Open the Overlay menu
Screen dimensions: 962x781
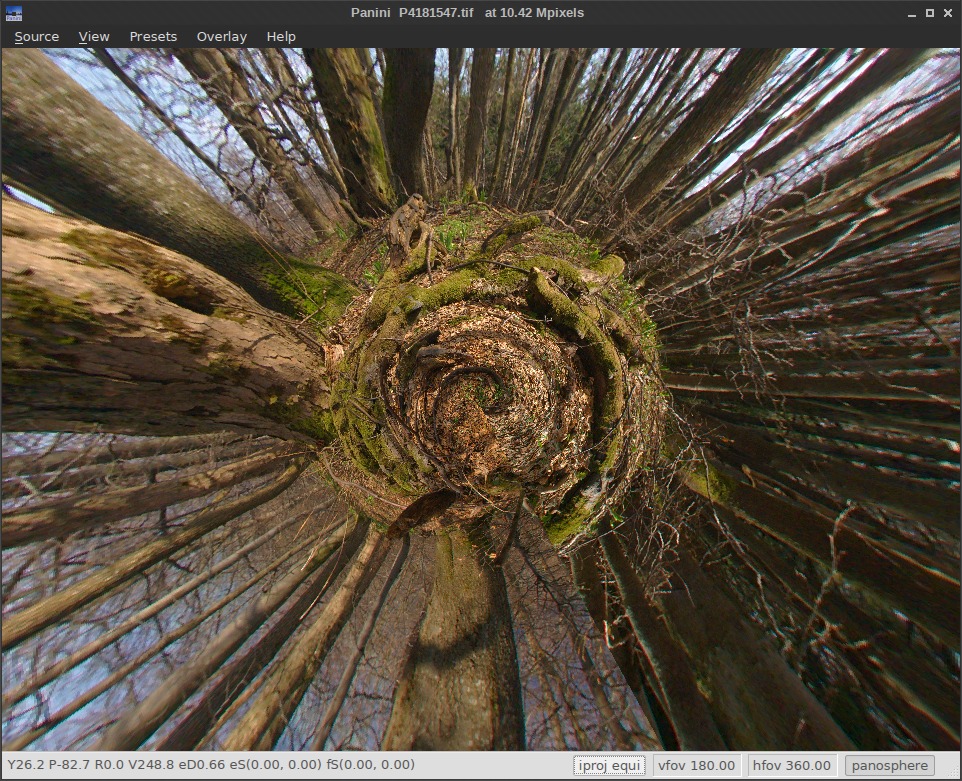point(221,37)
